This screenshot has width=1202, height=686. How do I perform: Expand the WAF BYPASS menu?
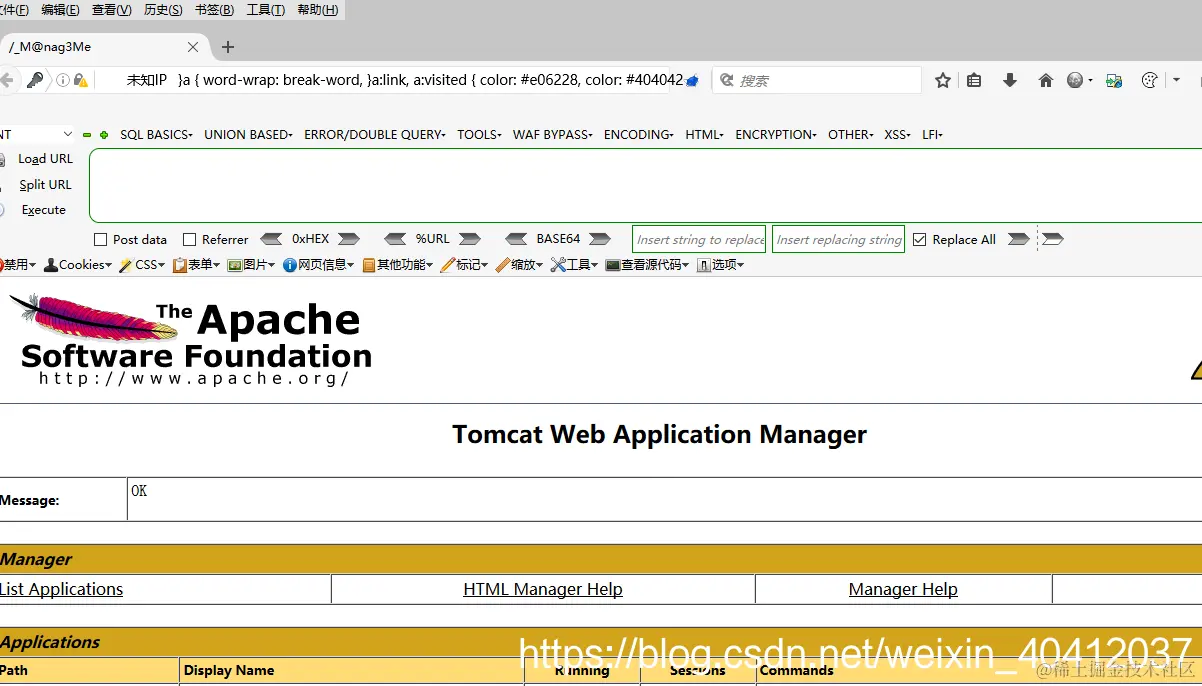pos(553,135)
